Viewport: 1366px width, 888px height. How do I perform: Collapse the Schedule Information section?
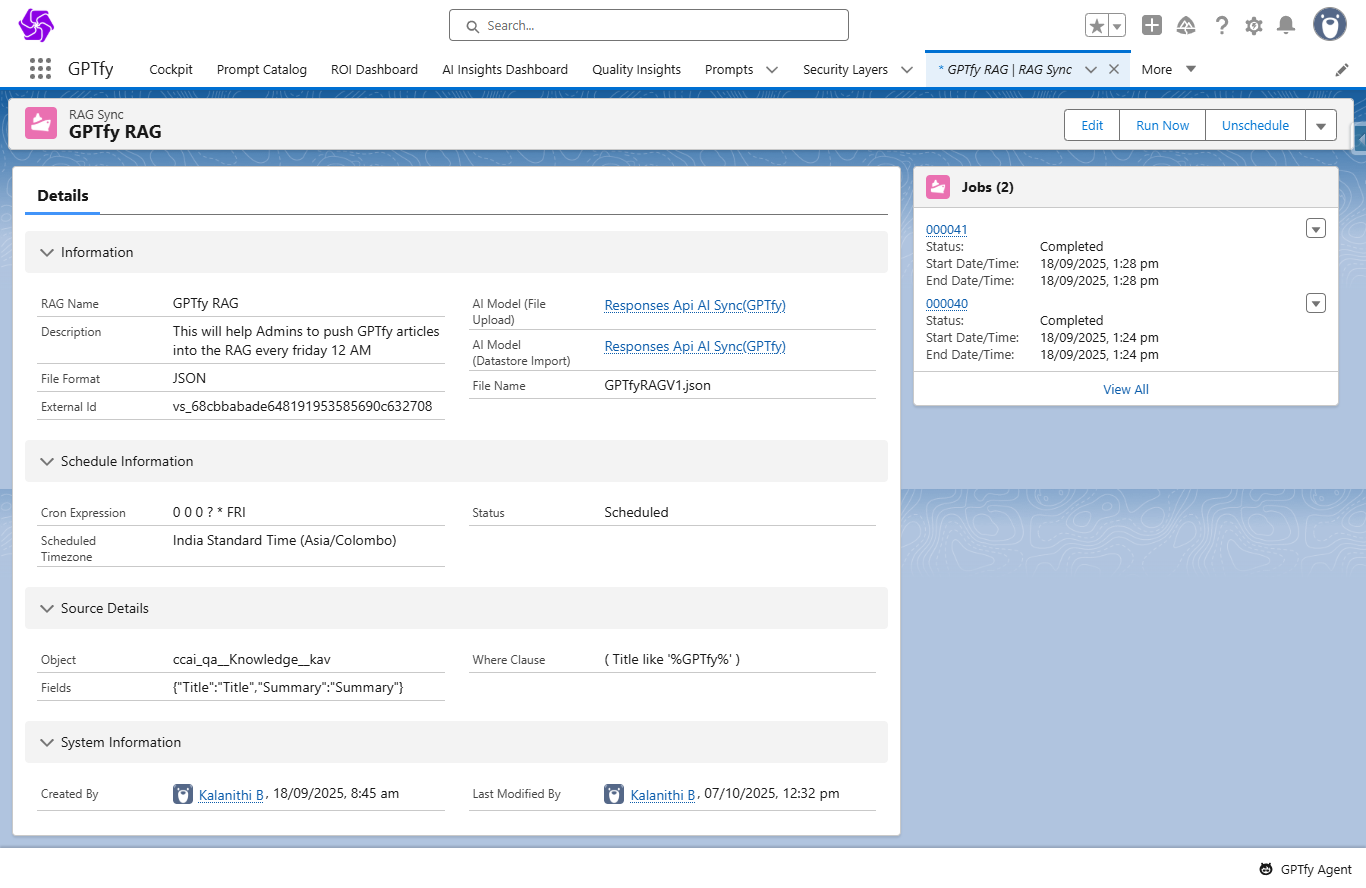[47, 461]
